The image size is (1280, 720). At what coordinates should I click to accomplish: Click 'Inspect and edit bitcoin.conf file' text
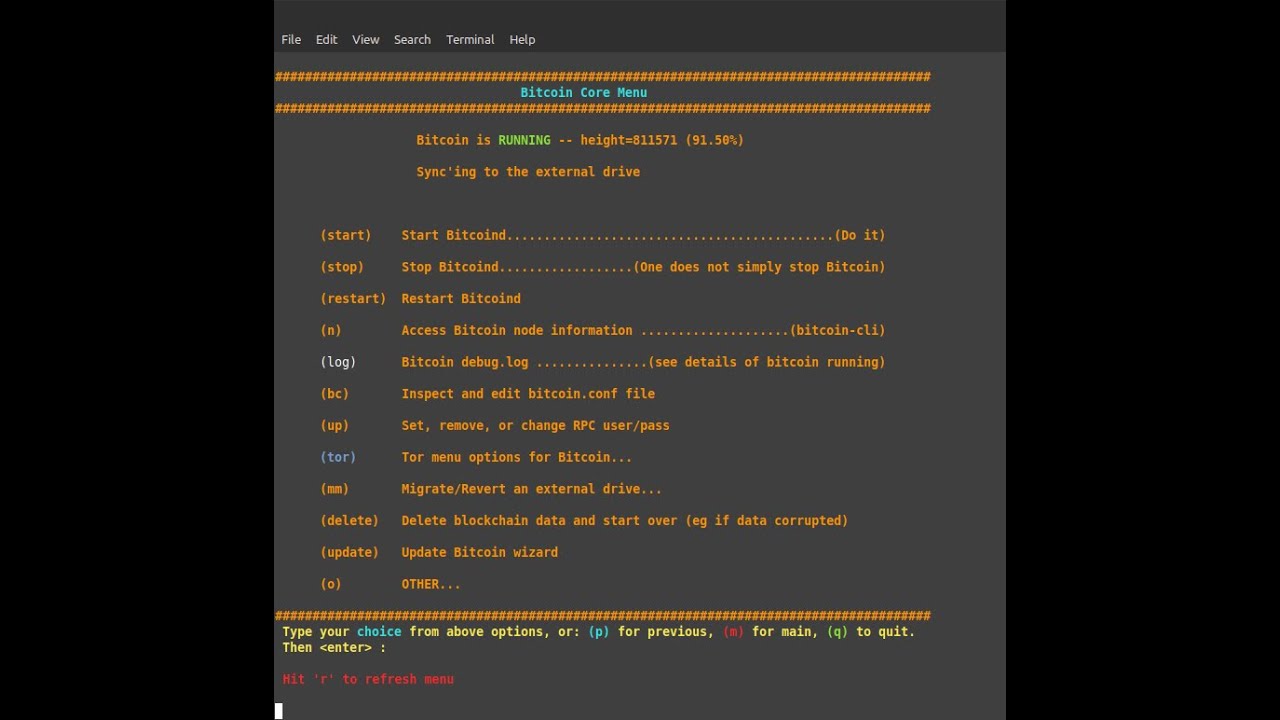pyautogui.click(x=528, y=394)
